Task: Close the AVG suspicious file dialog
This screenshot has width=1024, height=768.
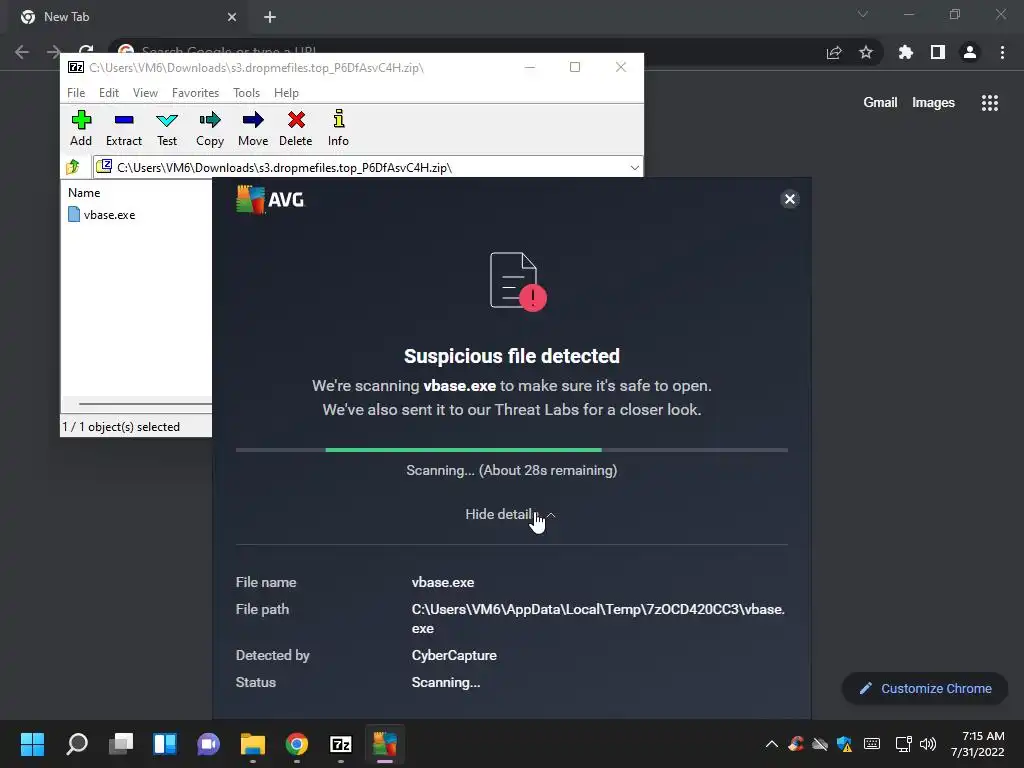Action: [790, 199]
